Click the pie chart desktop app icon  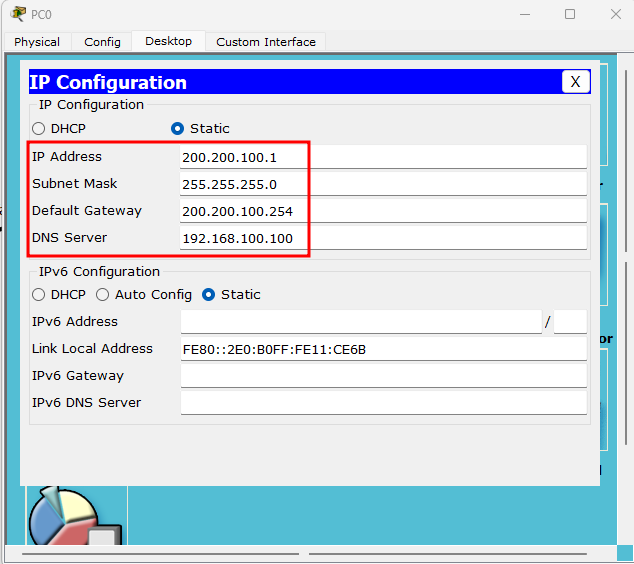pyautogui.click(x=75, y=515)
